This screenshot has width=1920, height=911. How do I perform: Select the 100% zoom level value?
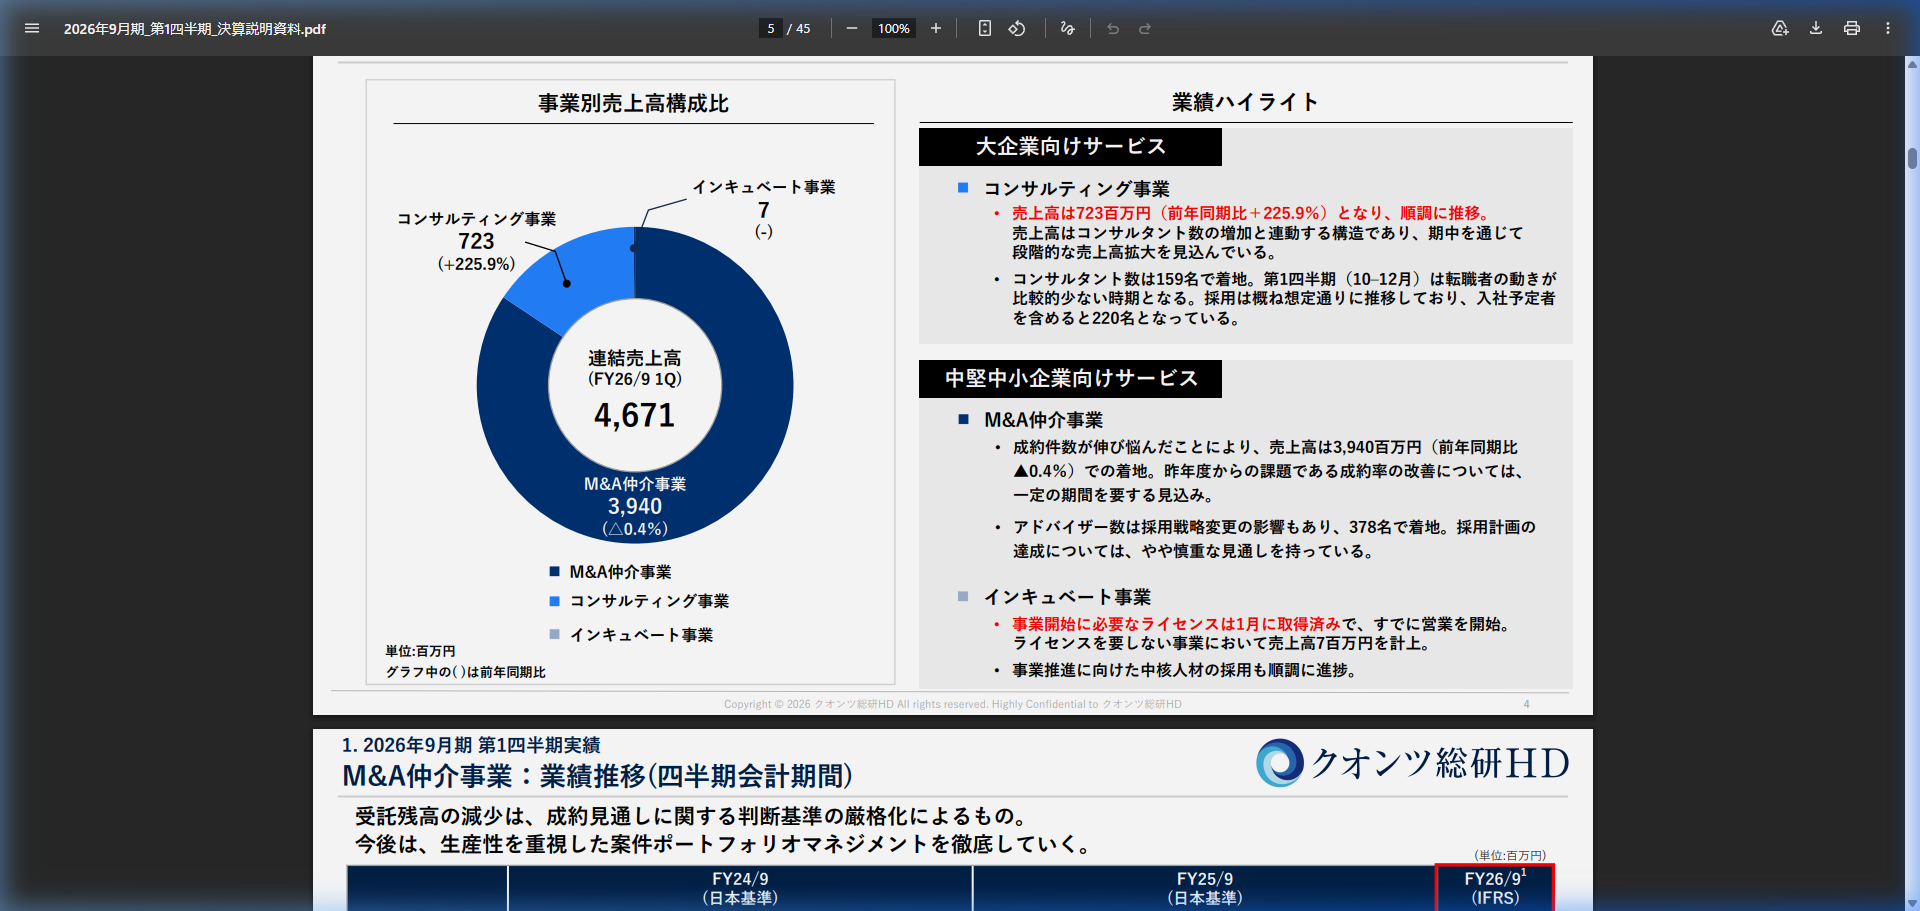tap(891, 28)
